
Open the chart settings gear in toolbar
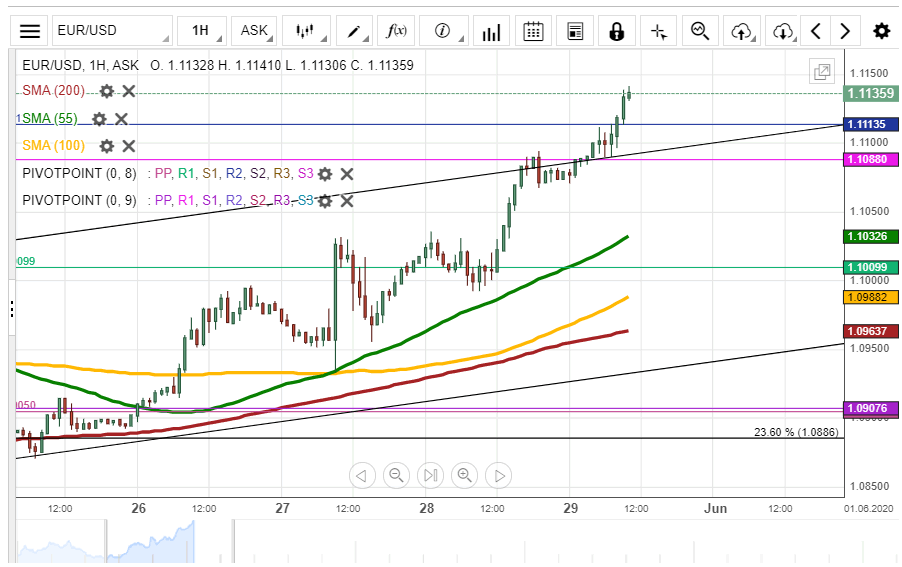881,31
